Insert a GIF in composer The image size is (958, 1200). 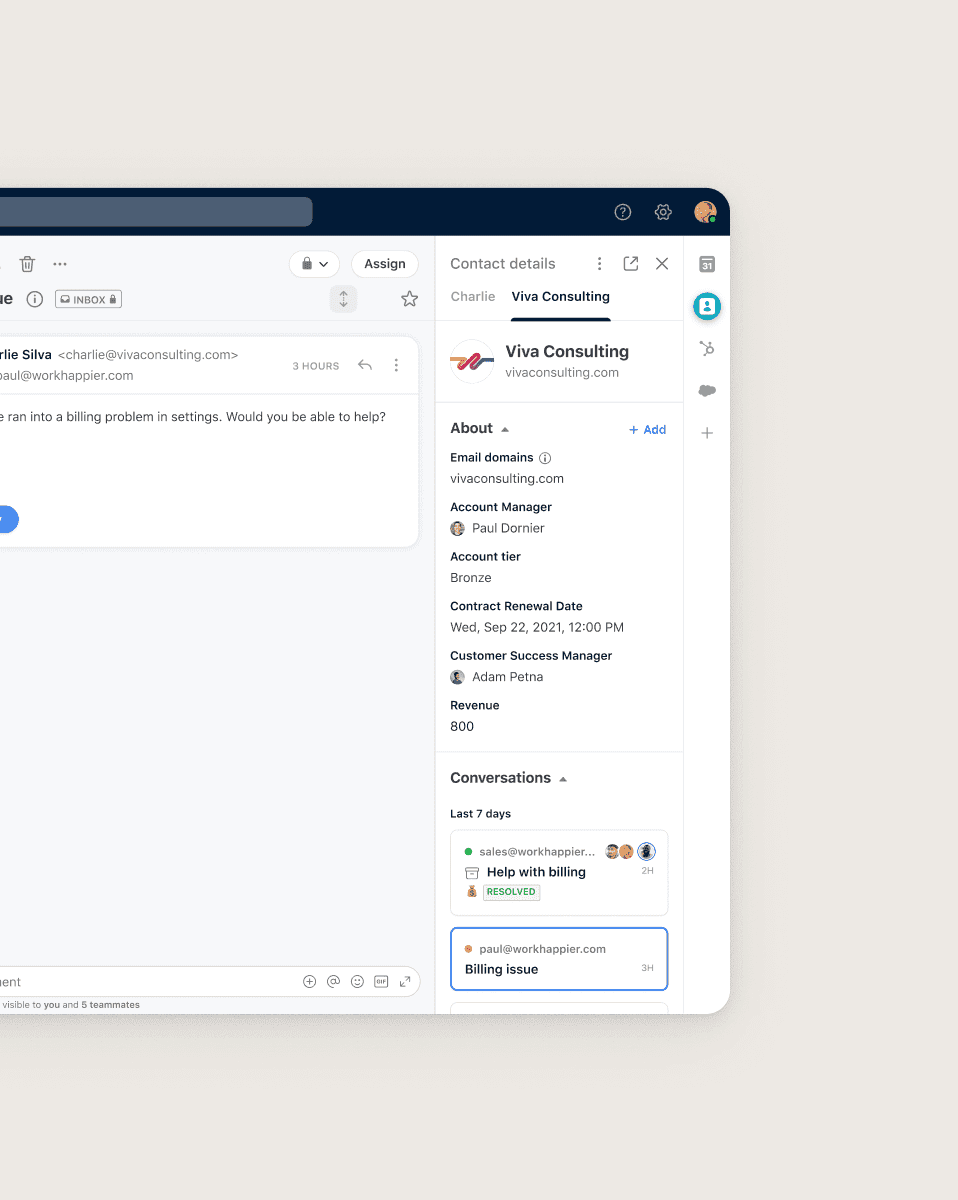pos(381,982)
